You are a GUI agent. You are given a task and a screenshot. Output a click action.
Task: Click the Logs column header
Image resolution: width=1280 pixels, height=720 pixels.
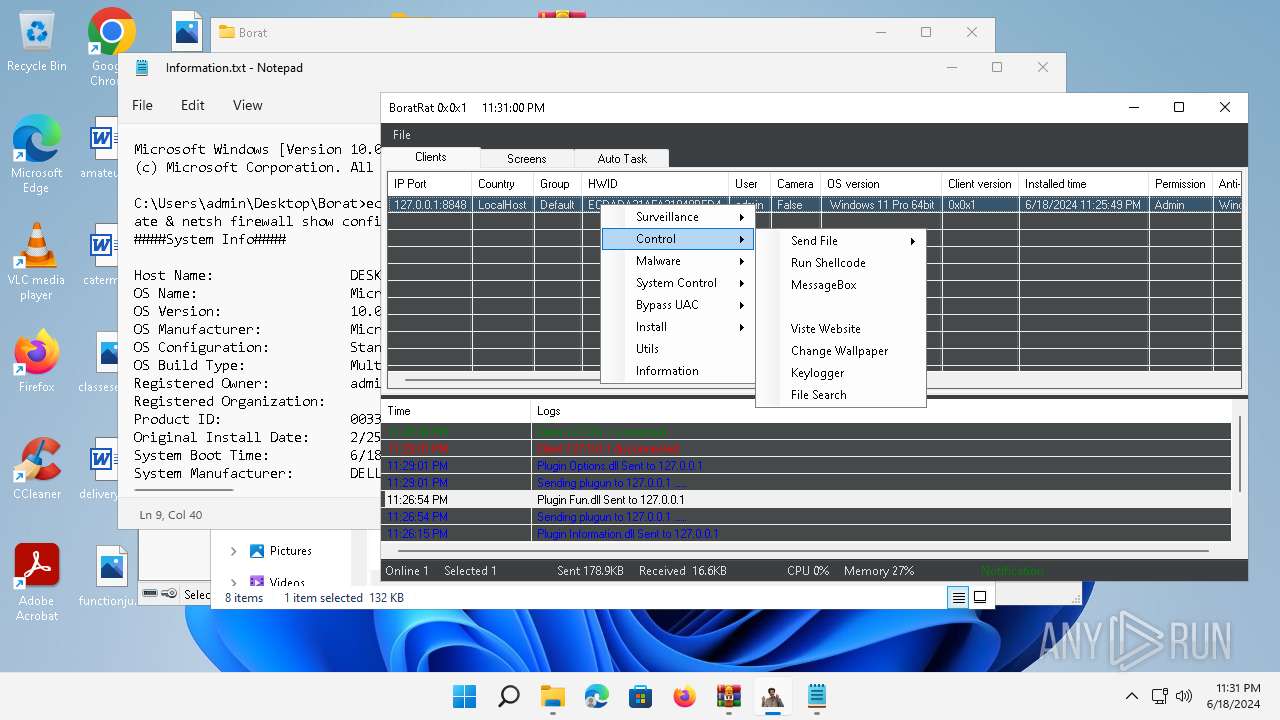pyautogui.click(x=880, y=411)
